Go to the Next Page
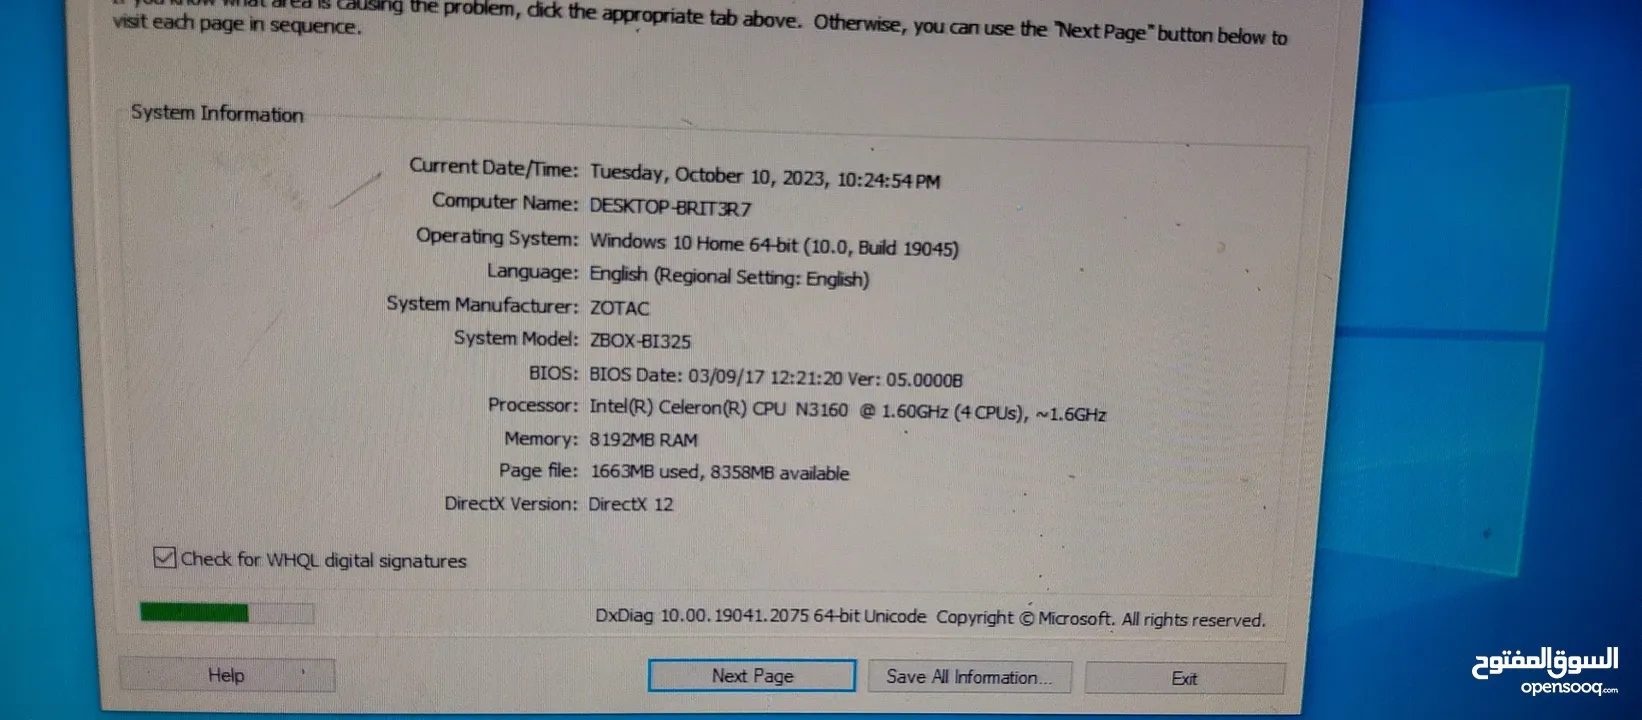 752,676
